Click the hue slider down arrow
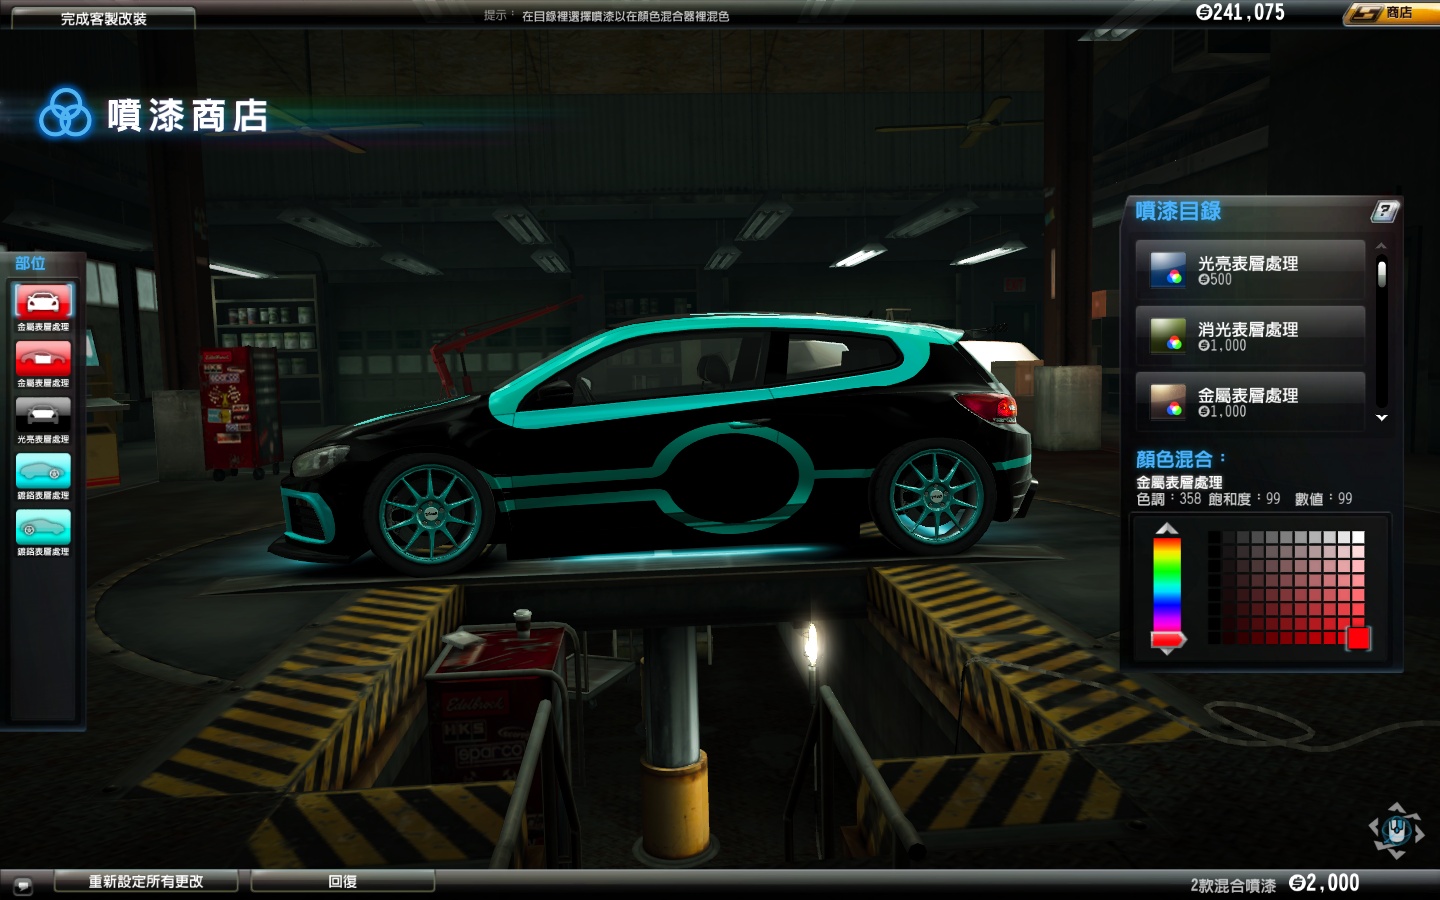Screen dimensions: 1440x900 click(x=1167, y=651)
